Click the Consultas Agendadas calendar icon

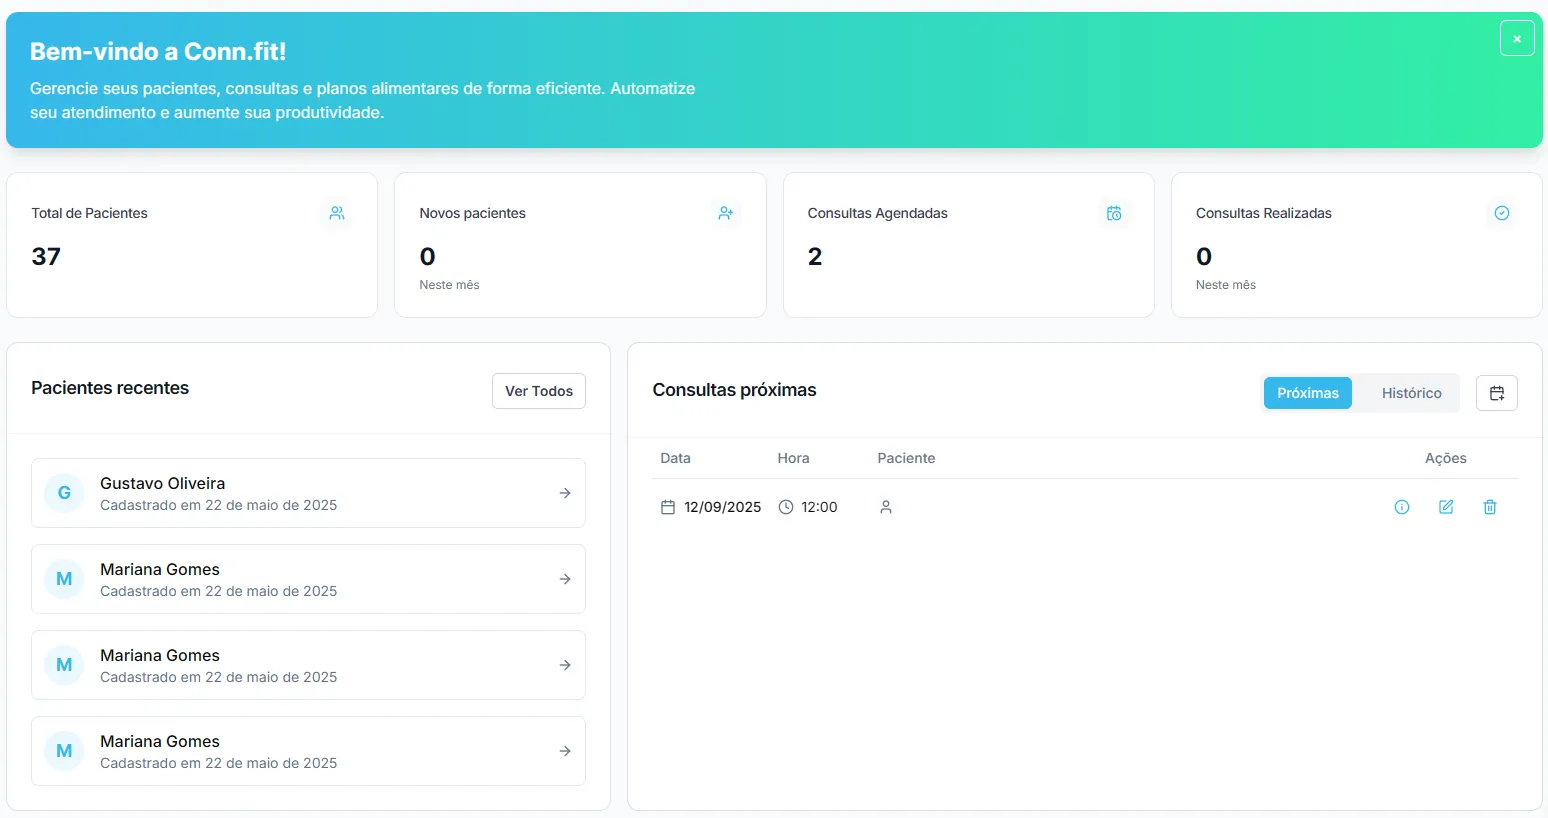pos(1114,213)
